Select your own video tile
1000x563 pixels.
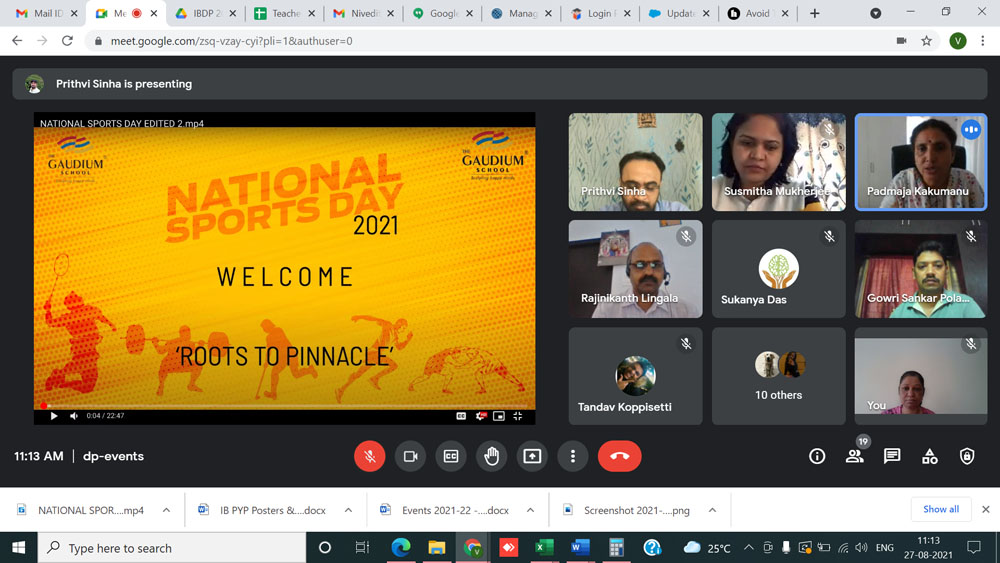[x=921, y=376]
